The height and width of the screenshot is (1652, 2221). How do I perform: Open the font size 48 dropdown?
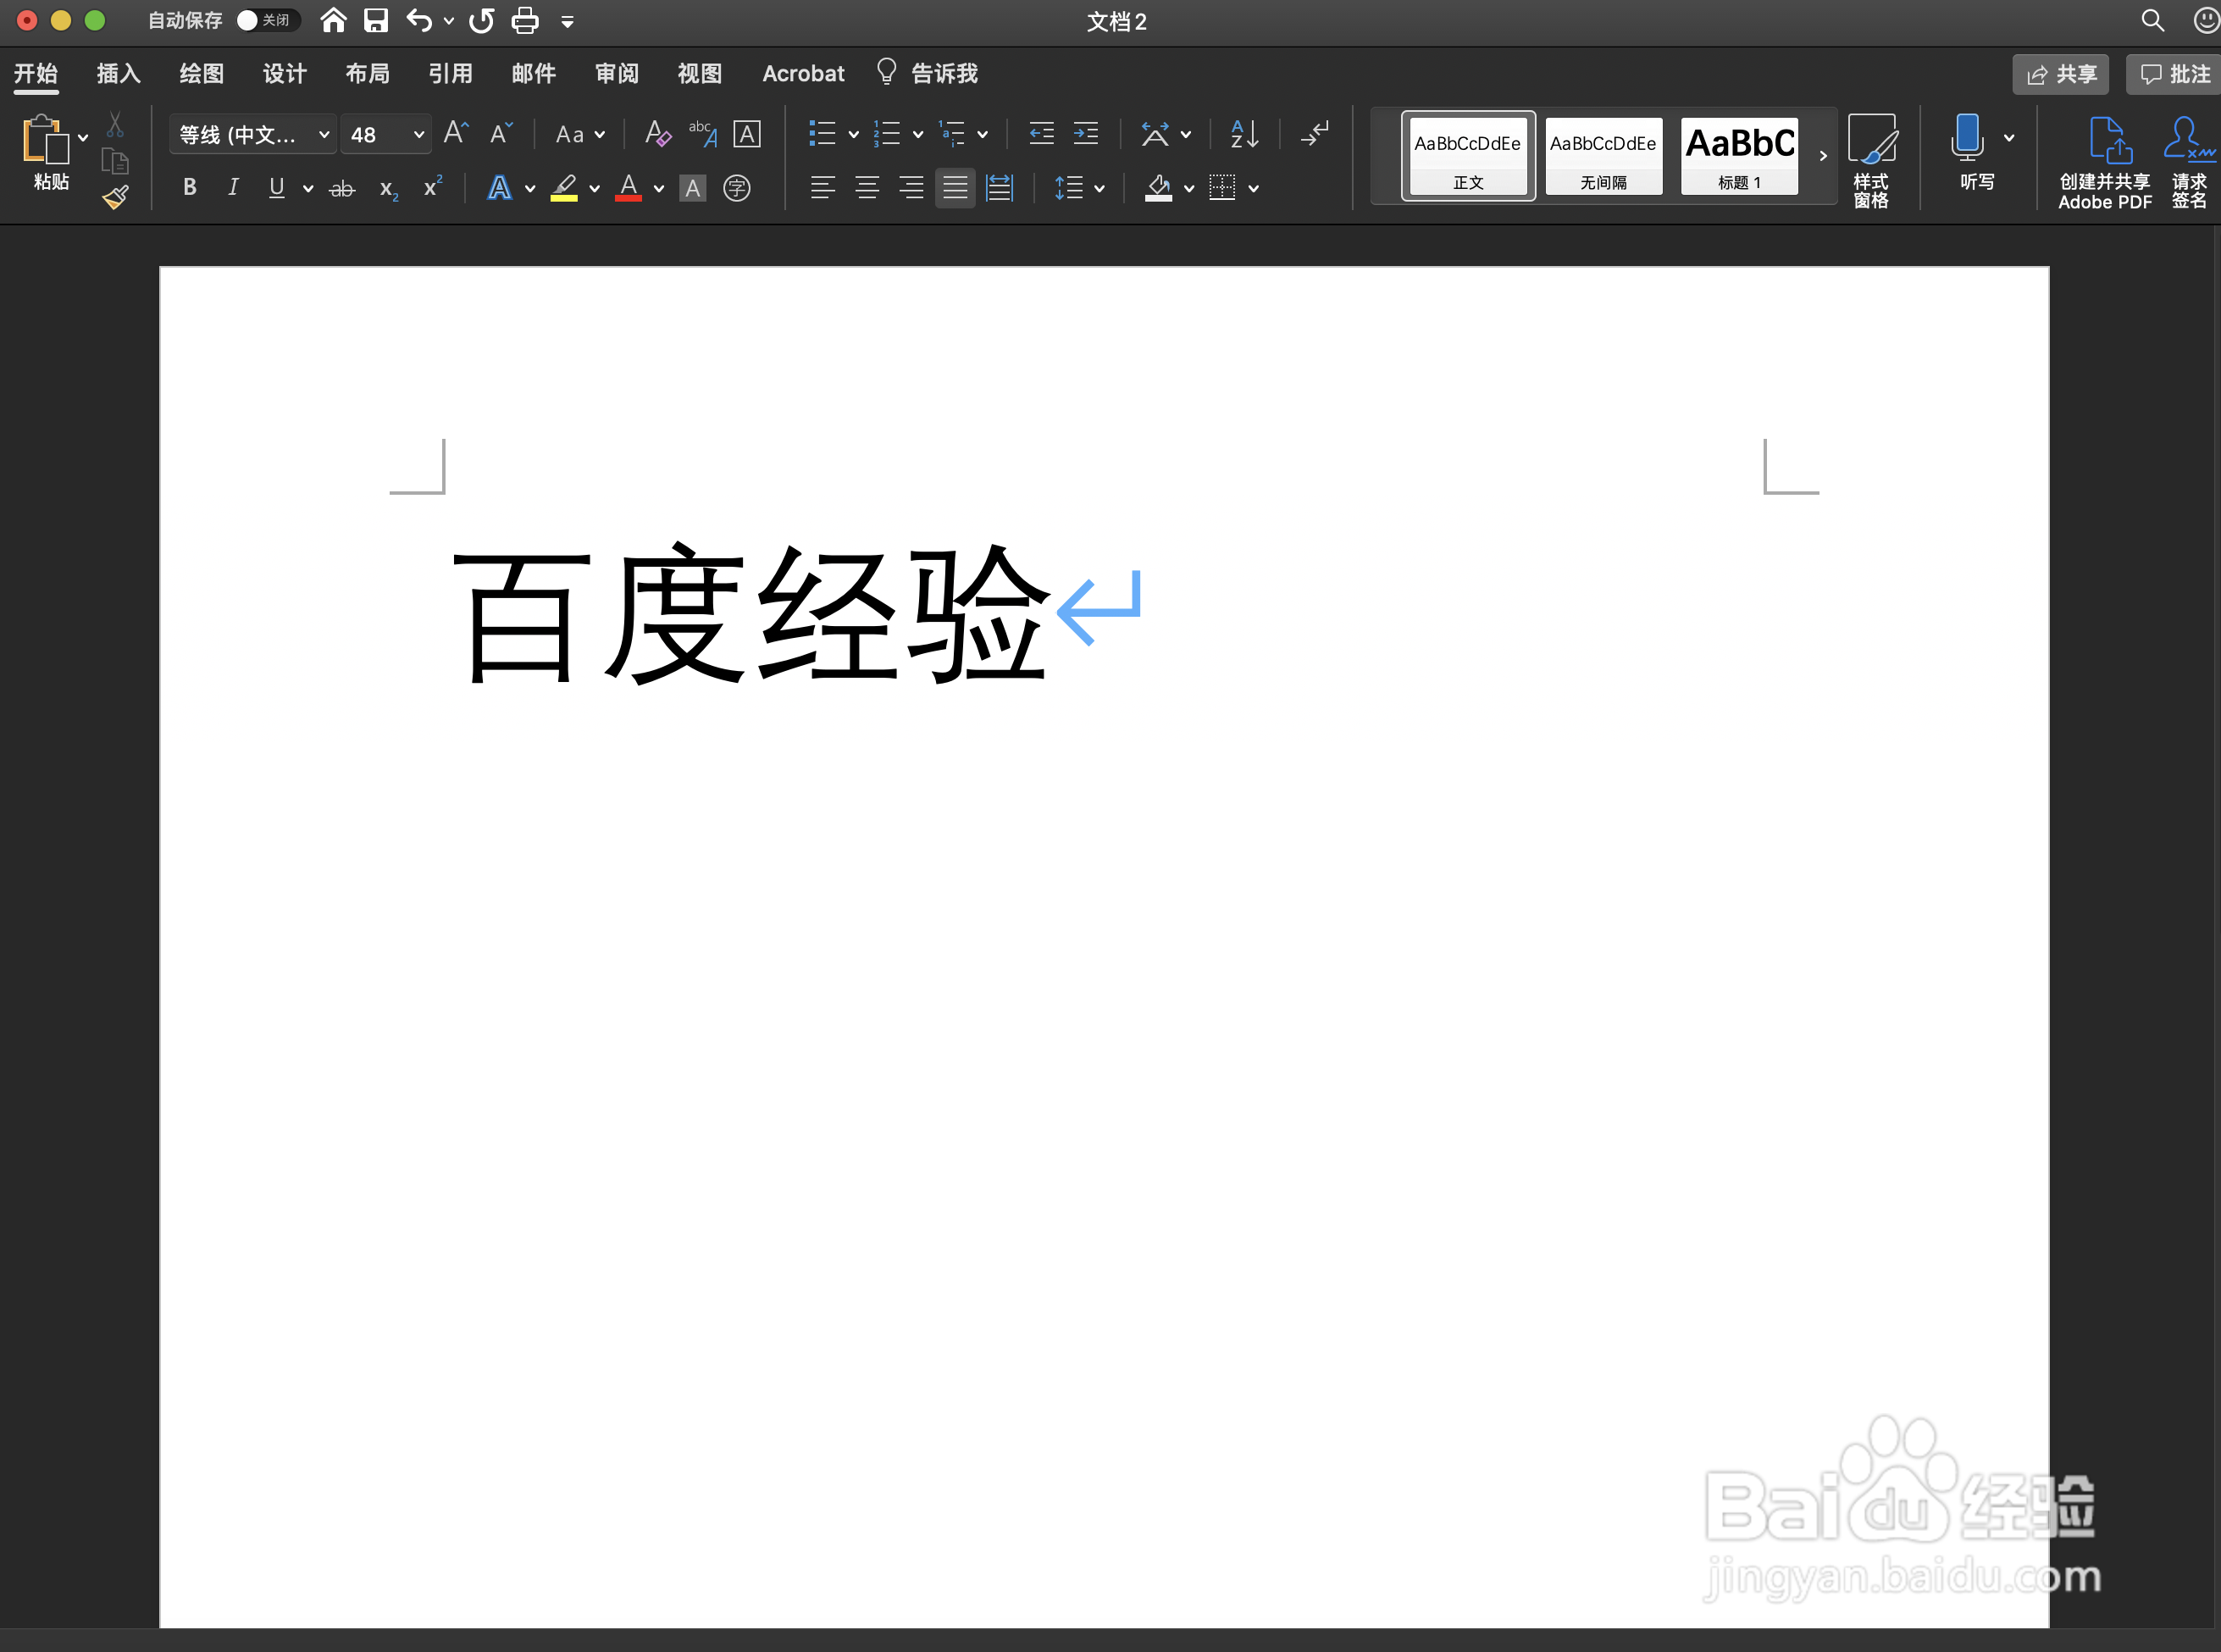click(x=418, y=134)
